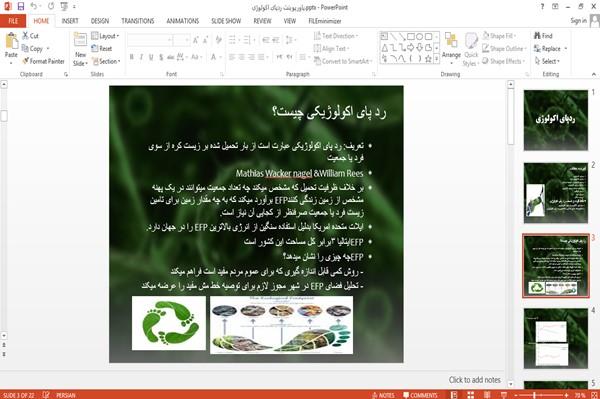Open the Layout dropdown
Screen dimensions: 600x399
pyautogui.click(x=105, y=36)
